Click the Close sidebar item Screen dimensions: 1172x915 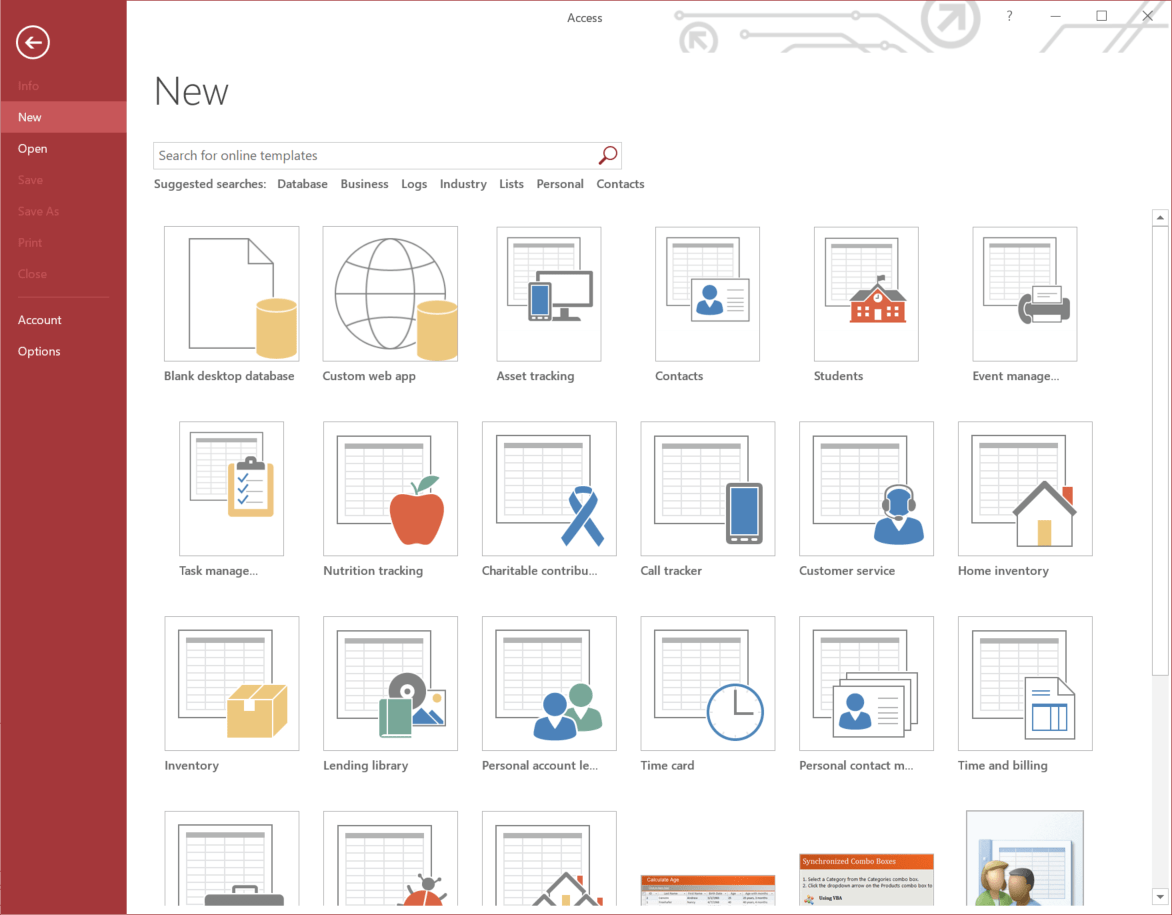pyautogui.click(x=64, y=274)
